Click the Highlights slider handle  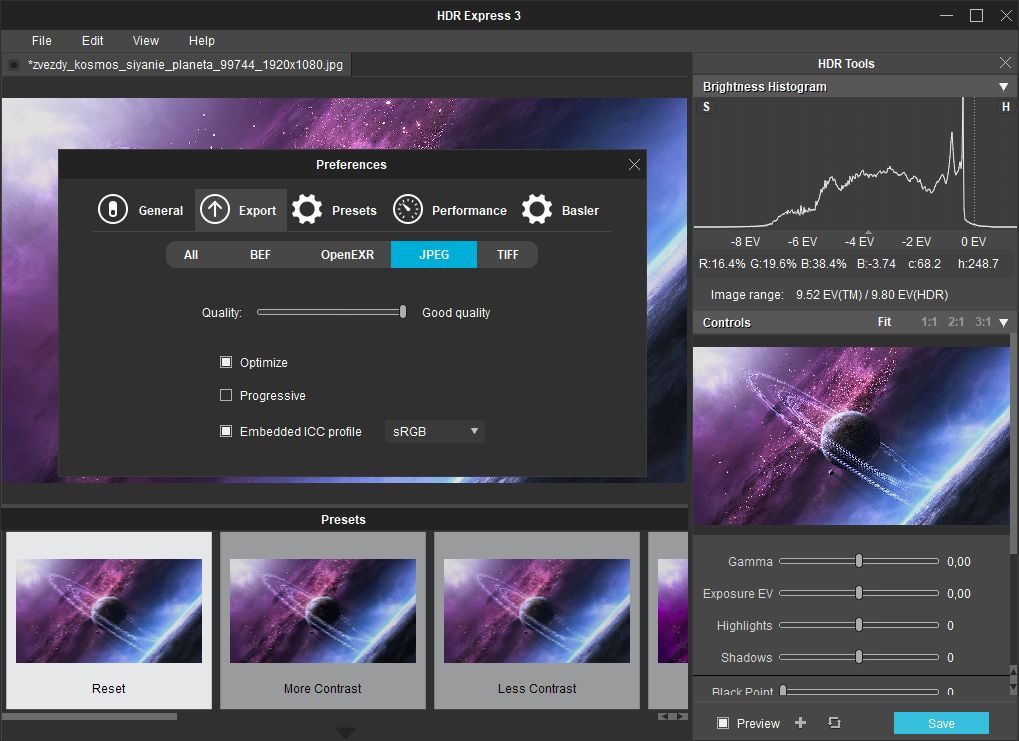pos(858,625)
